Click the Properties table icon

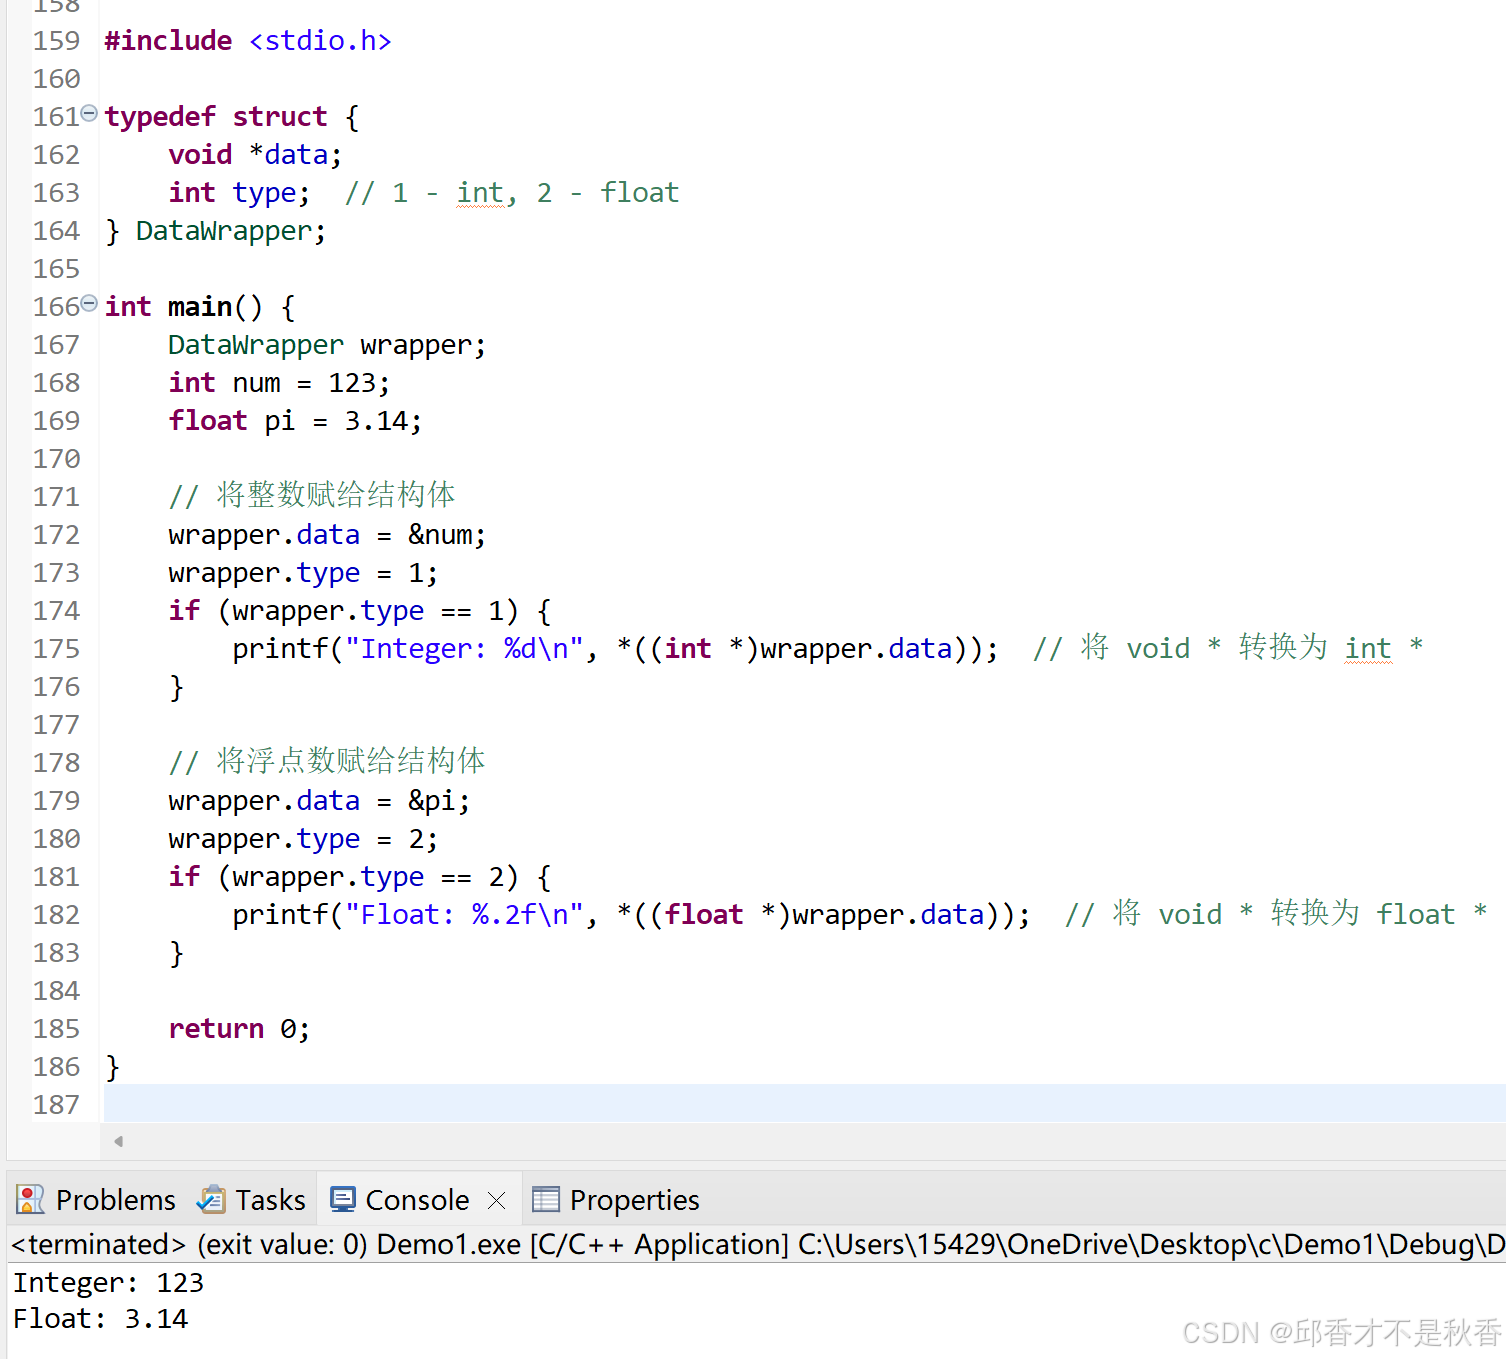pyautogui.click(x=545, y=1199)
